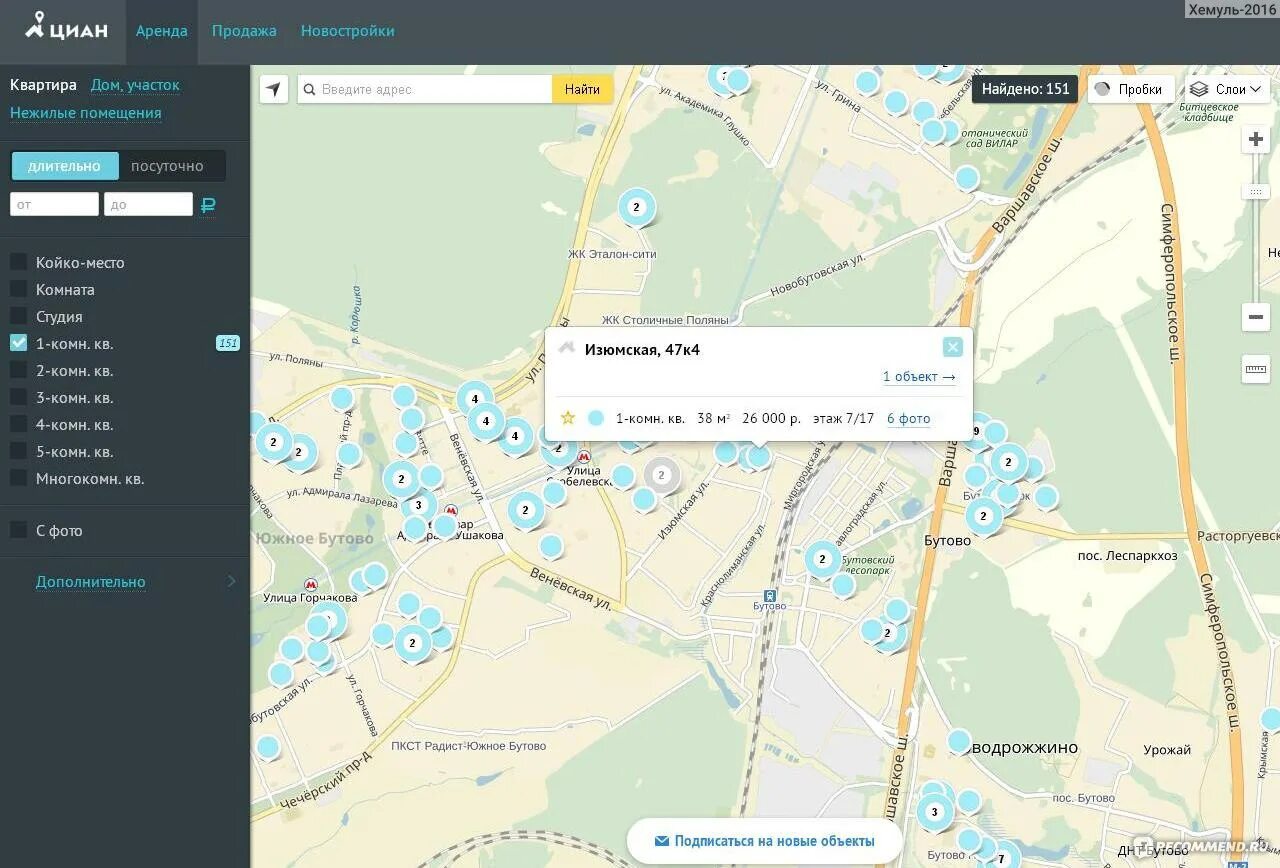Click the price от input field
This screenshot has width=1280, height=868.
point(54,204)
